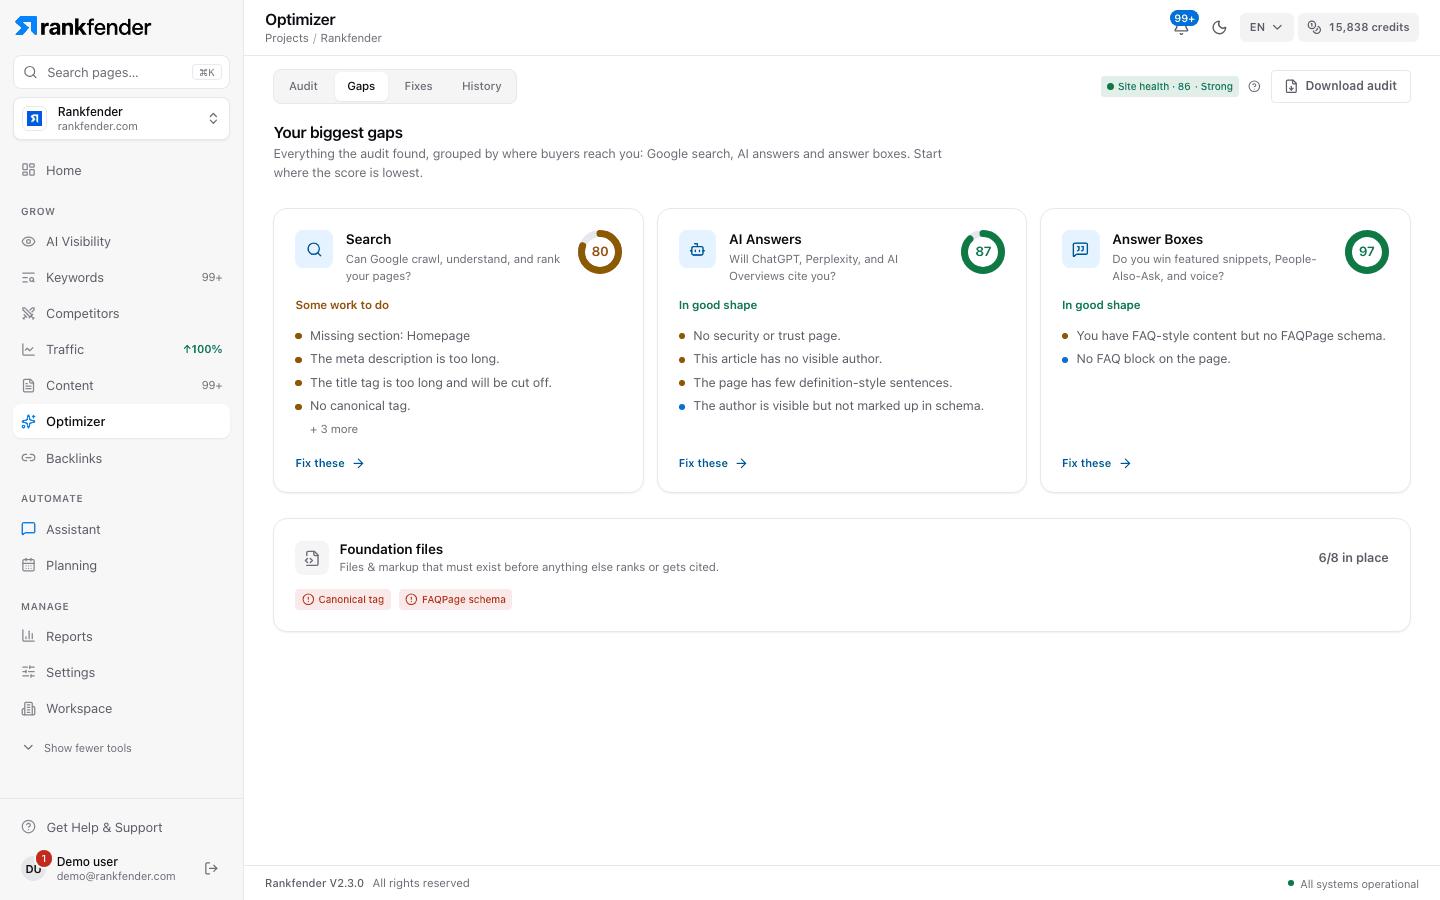Click the 15,838 credits button

pos(1358,27)
